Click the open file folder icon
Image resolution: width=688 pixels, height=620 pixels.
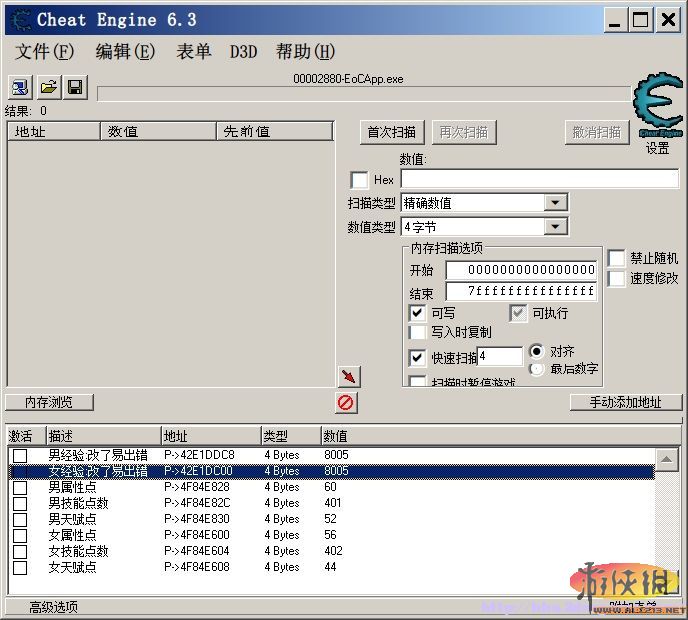coord(48,87)
